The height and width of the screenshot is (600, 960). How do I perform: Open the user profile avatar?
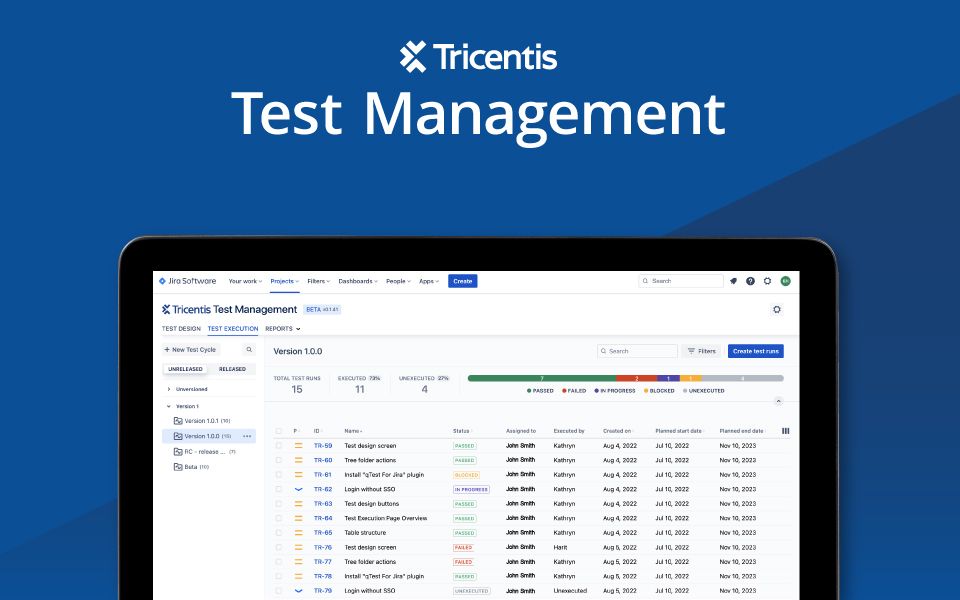pos(785,281)
